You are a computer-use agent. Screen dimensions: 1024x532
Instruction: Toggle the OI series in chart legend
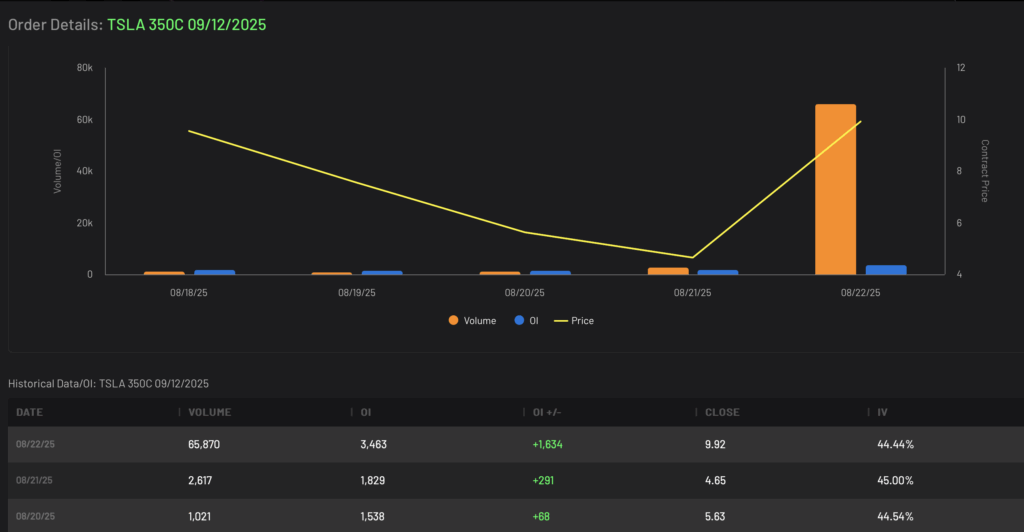pos(526,321)
